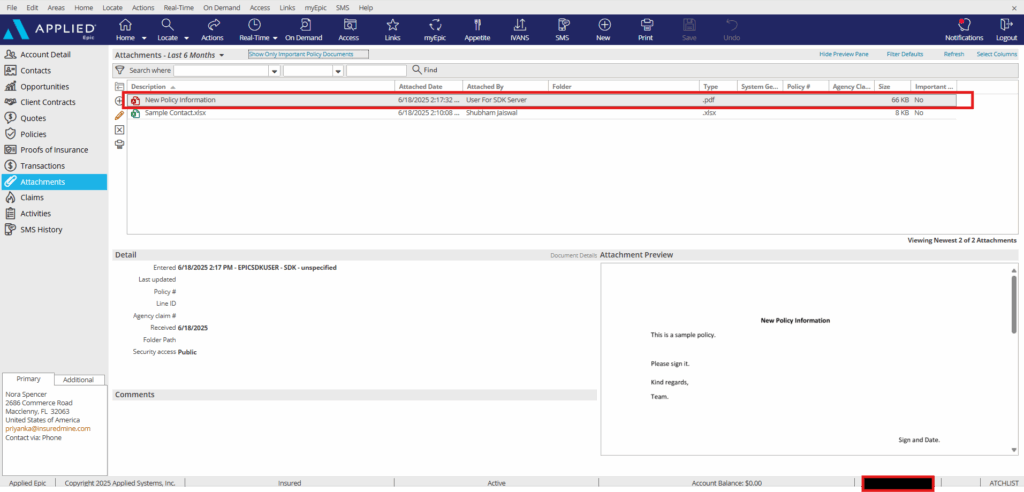Click the print icon left of attachments list
1024x492 pixels.
tap(120, 144)
